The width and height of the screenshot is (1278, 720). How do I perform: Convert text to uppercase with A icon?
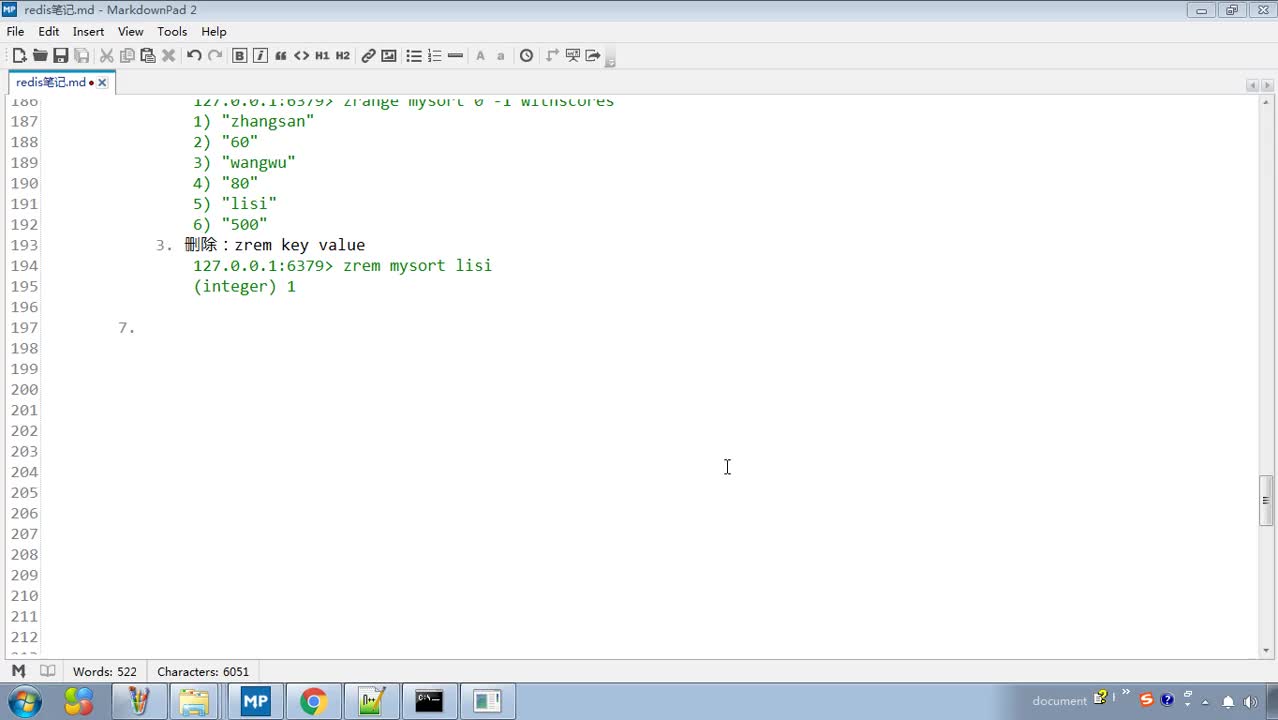(x=480, y=56)
